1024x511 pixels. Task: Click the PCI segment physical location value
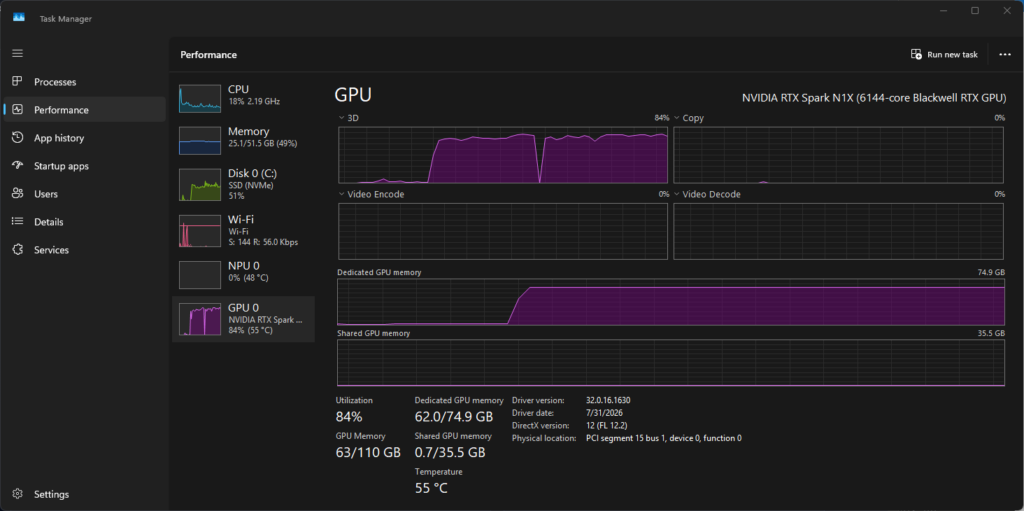coord(664,438)
